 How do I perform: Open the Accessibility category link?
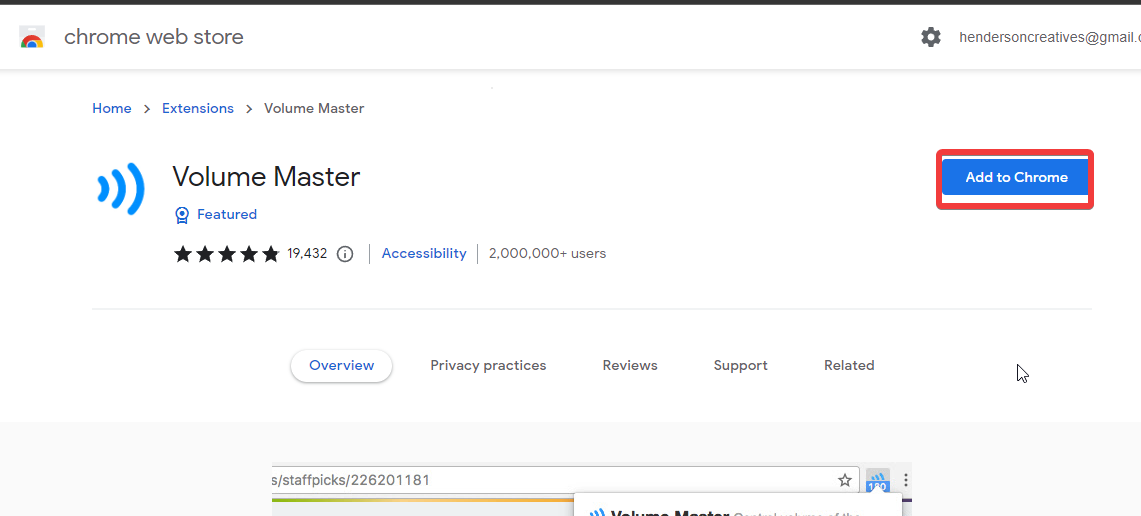(x=424, y=253)
